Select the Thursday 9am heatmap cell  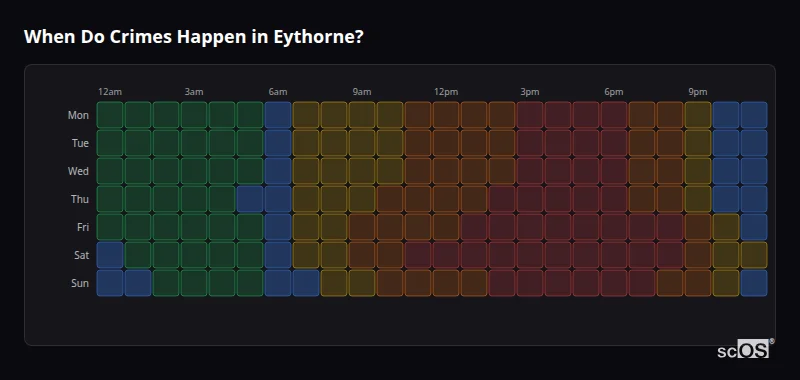tap(362, 199)
